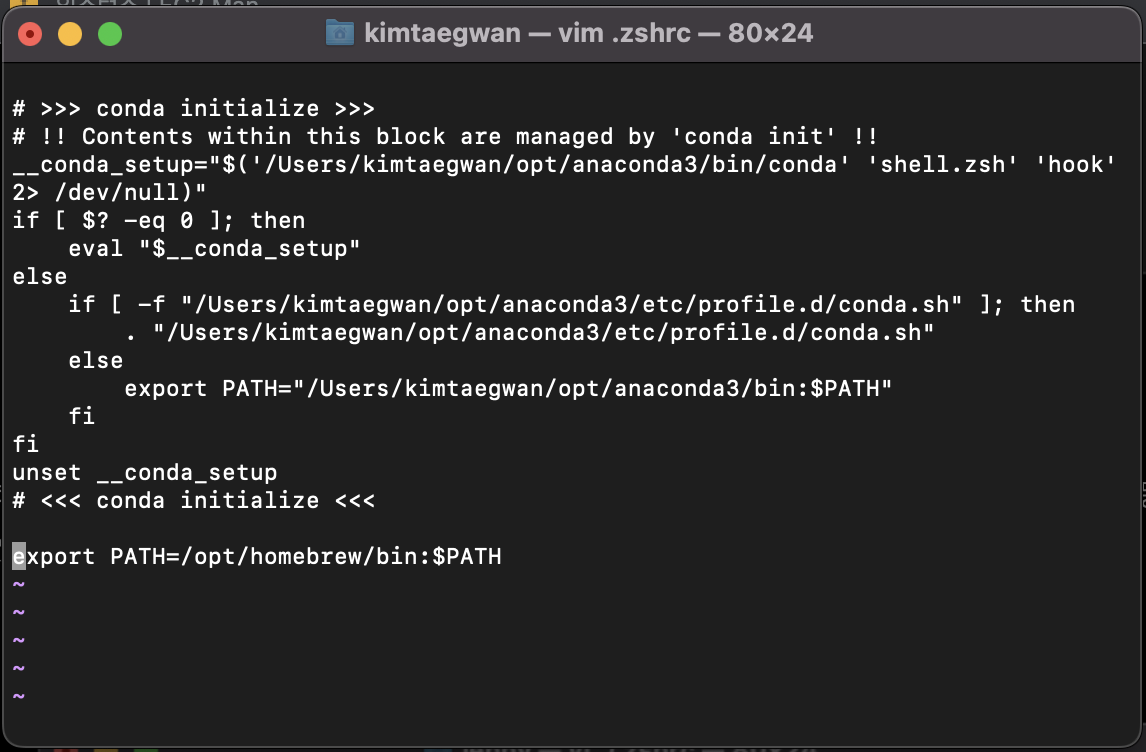Minimize the window with the yellow button
This screenshot has width=1146, height=752.
[70, 34]
